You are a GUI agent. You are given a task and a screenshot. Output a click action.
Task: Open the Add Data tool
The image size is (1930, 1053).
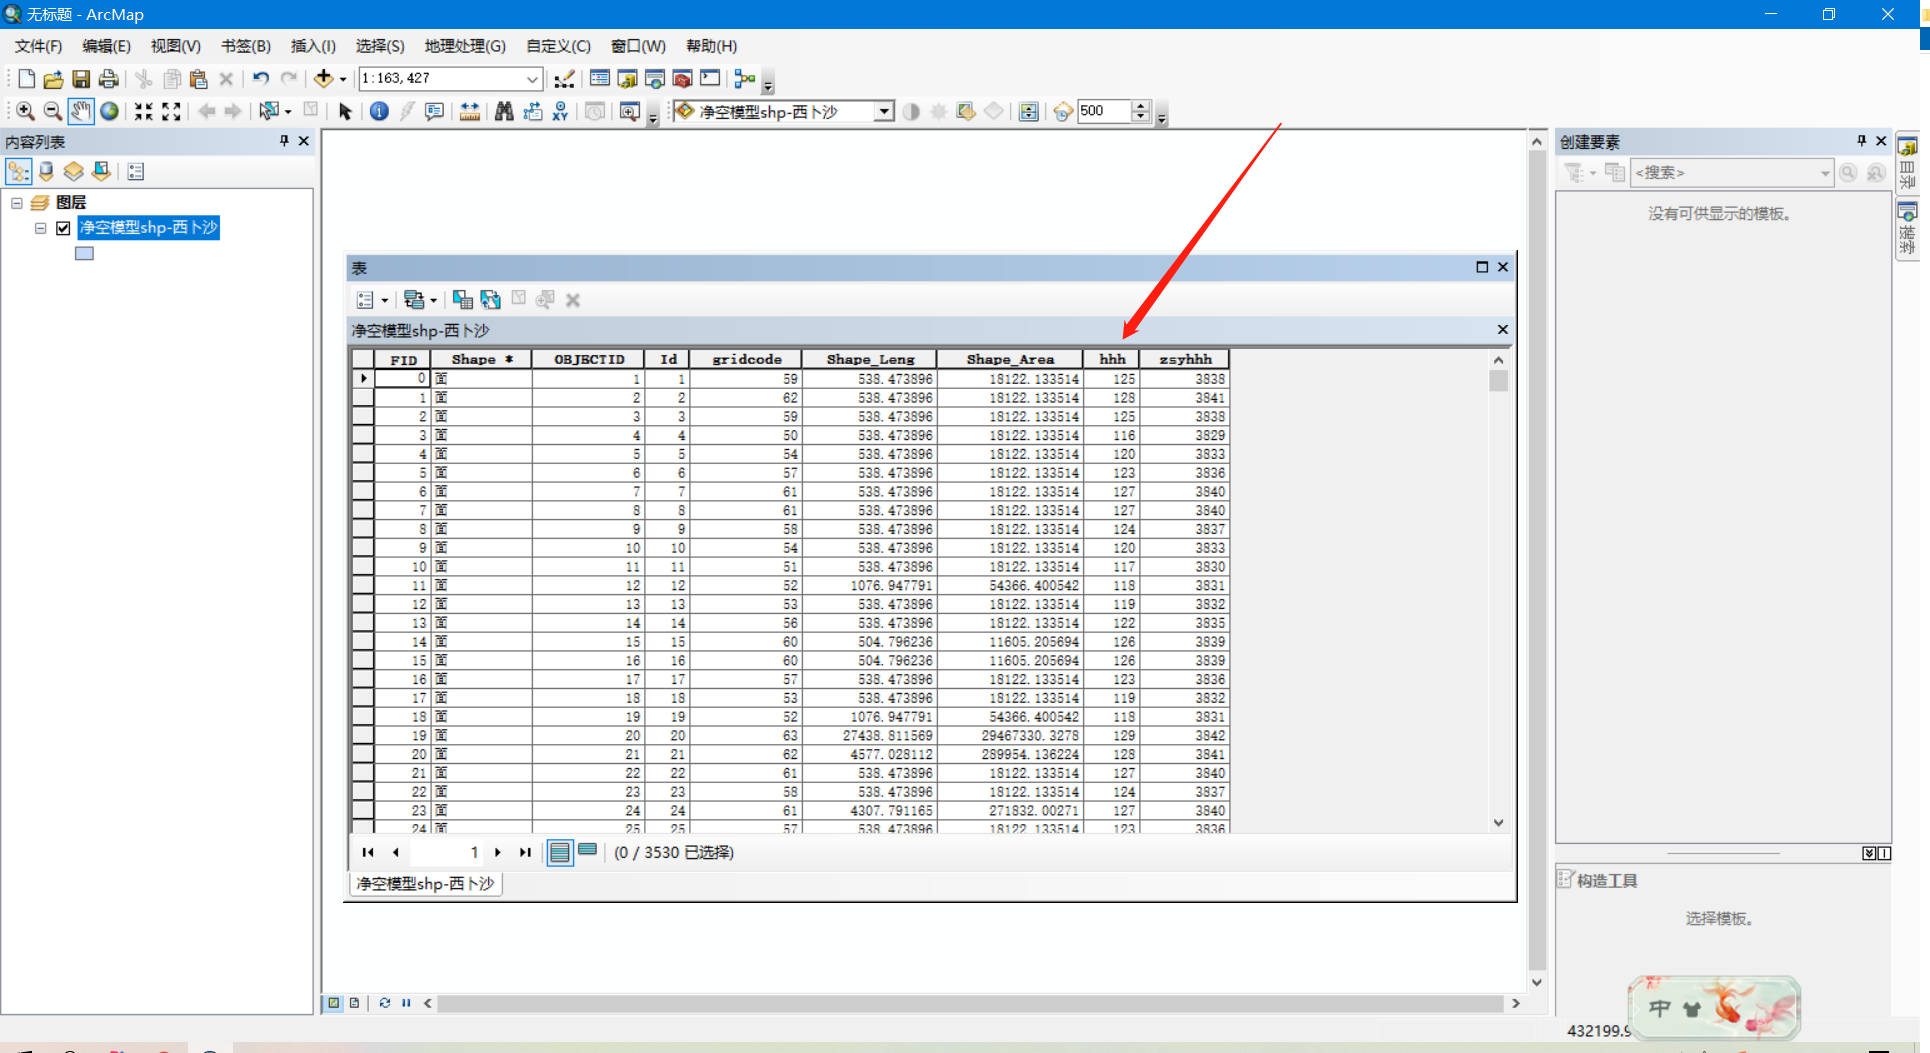(x=322, y=78)
